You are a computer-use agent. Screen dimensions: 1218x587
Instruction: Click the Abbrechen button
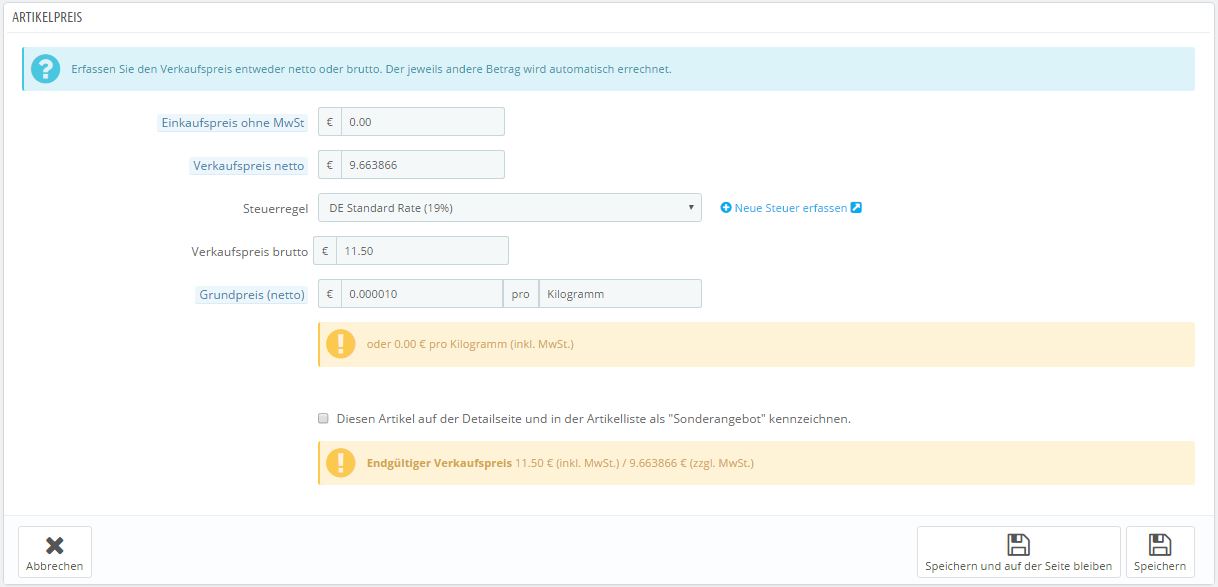pos(55,552)
